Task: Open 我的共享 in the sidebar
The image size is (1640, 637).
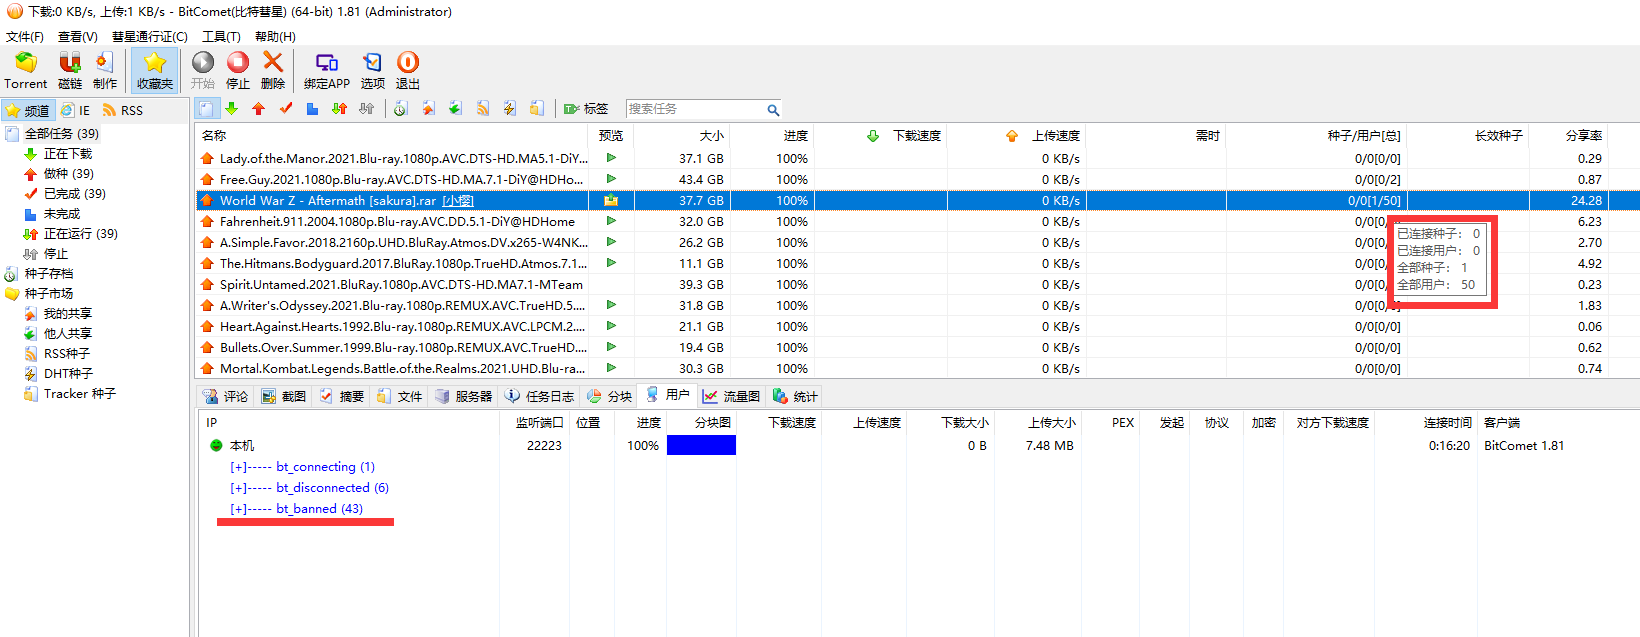Action: [67, 314]
